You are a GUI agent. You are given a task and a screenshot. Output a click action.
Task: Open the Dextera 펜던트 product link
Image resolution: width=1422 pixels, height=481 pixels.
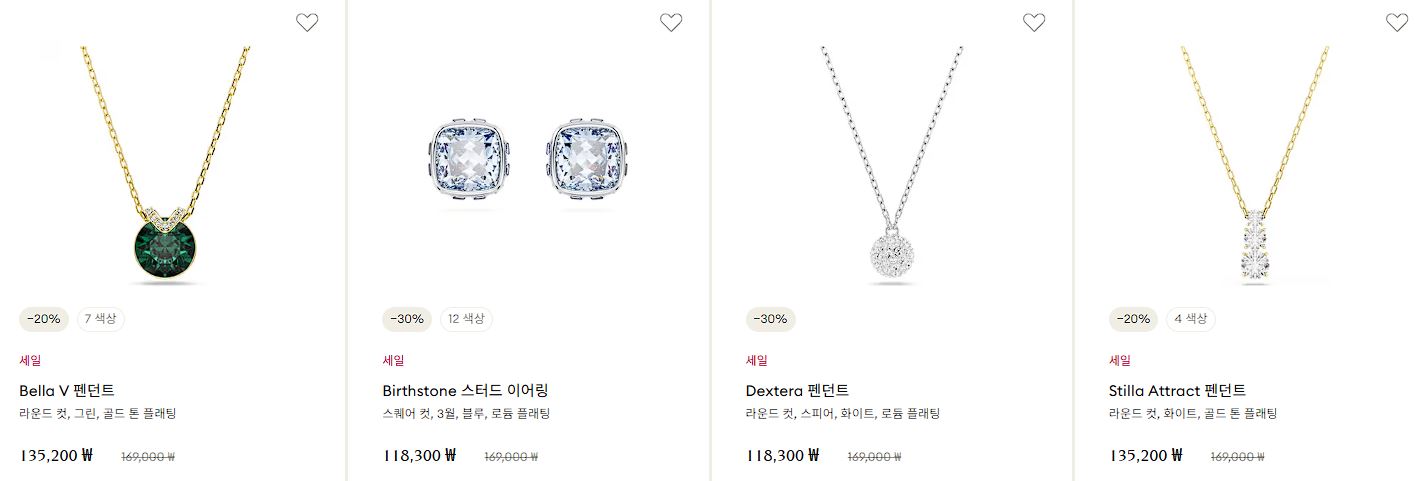point(797,390)
